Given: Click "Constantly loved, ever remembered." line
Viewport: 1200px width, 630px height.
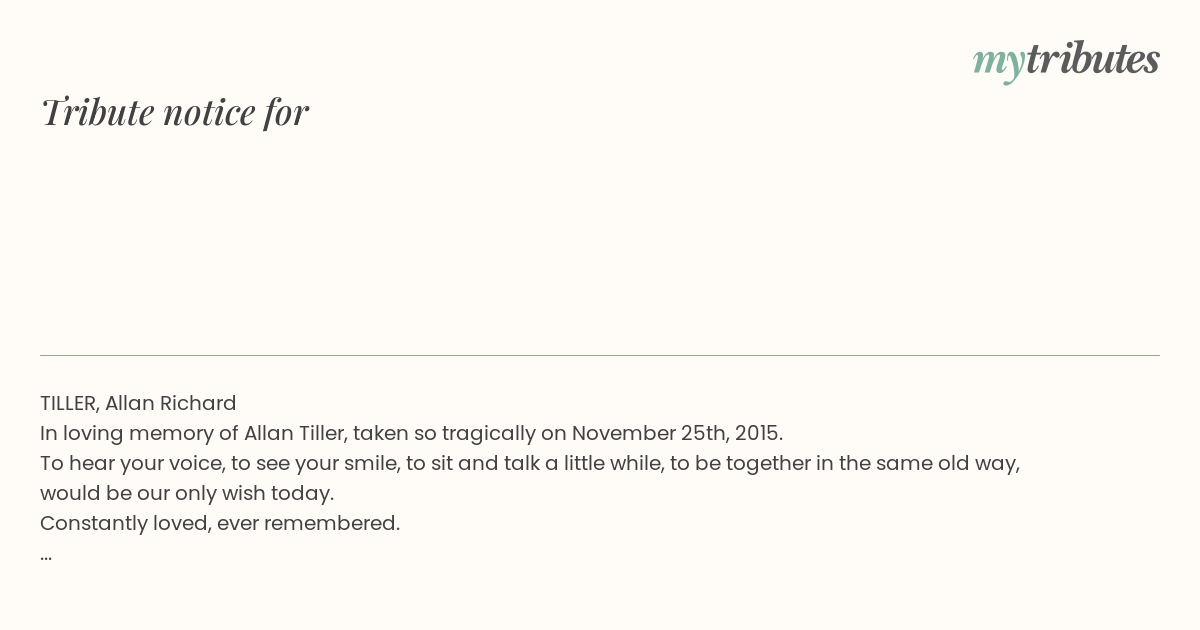Looking at the screenshot, I should (220, 523).
